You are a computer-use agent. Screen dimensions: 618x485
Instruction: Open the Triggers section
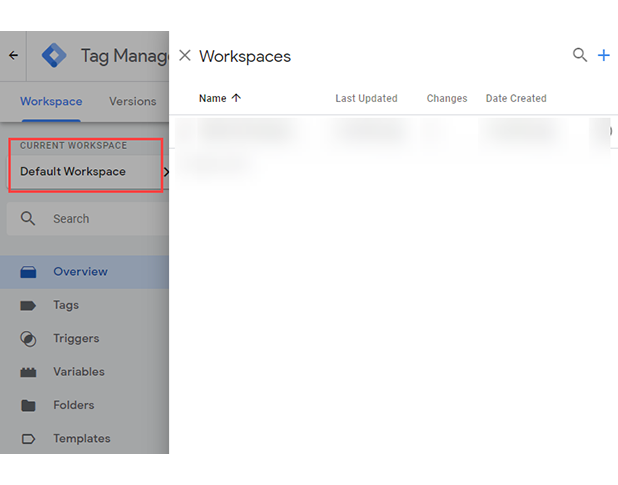[x=84, y=339]
